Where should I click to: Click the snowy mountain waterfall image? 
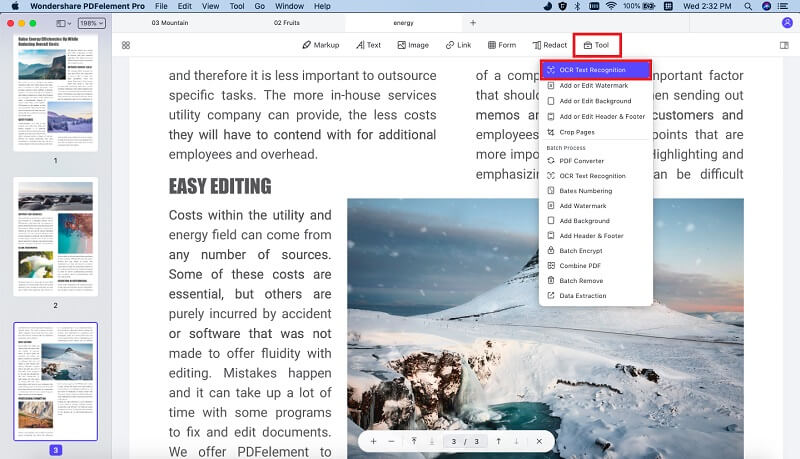545,328
